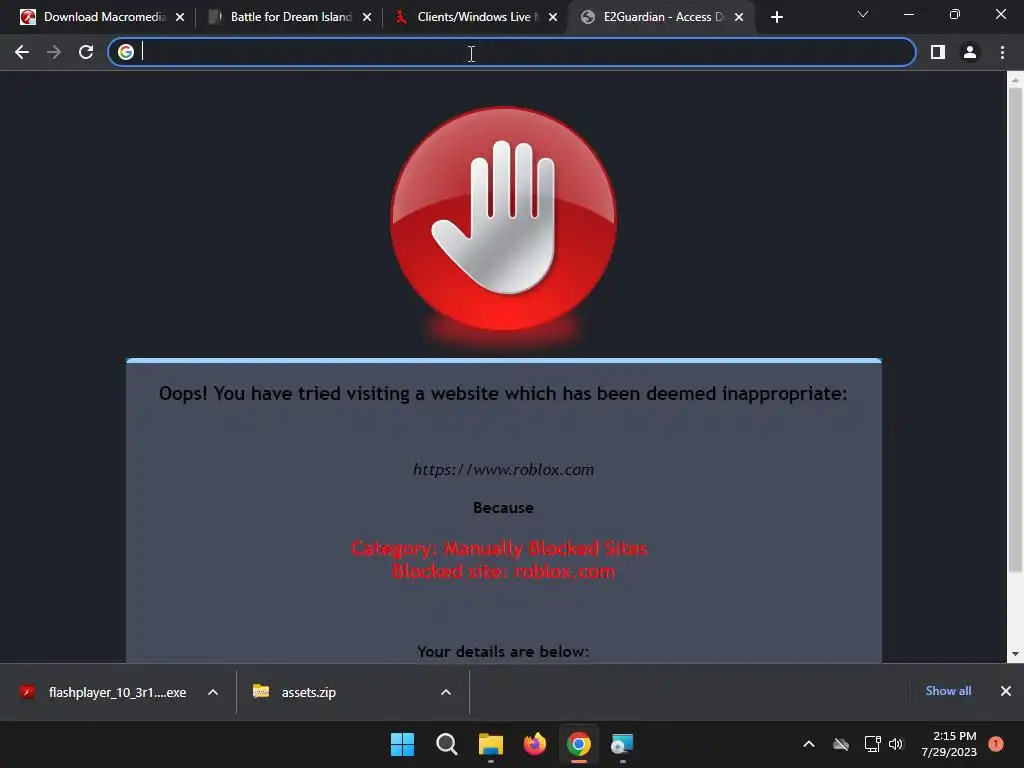Open the clock showing 2:15 PM
Viewport: 1024px width, 768px height.
click(x=949, y=744)
